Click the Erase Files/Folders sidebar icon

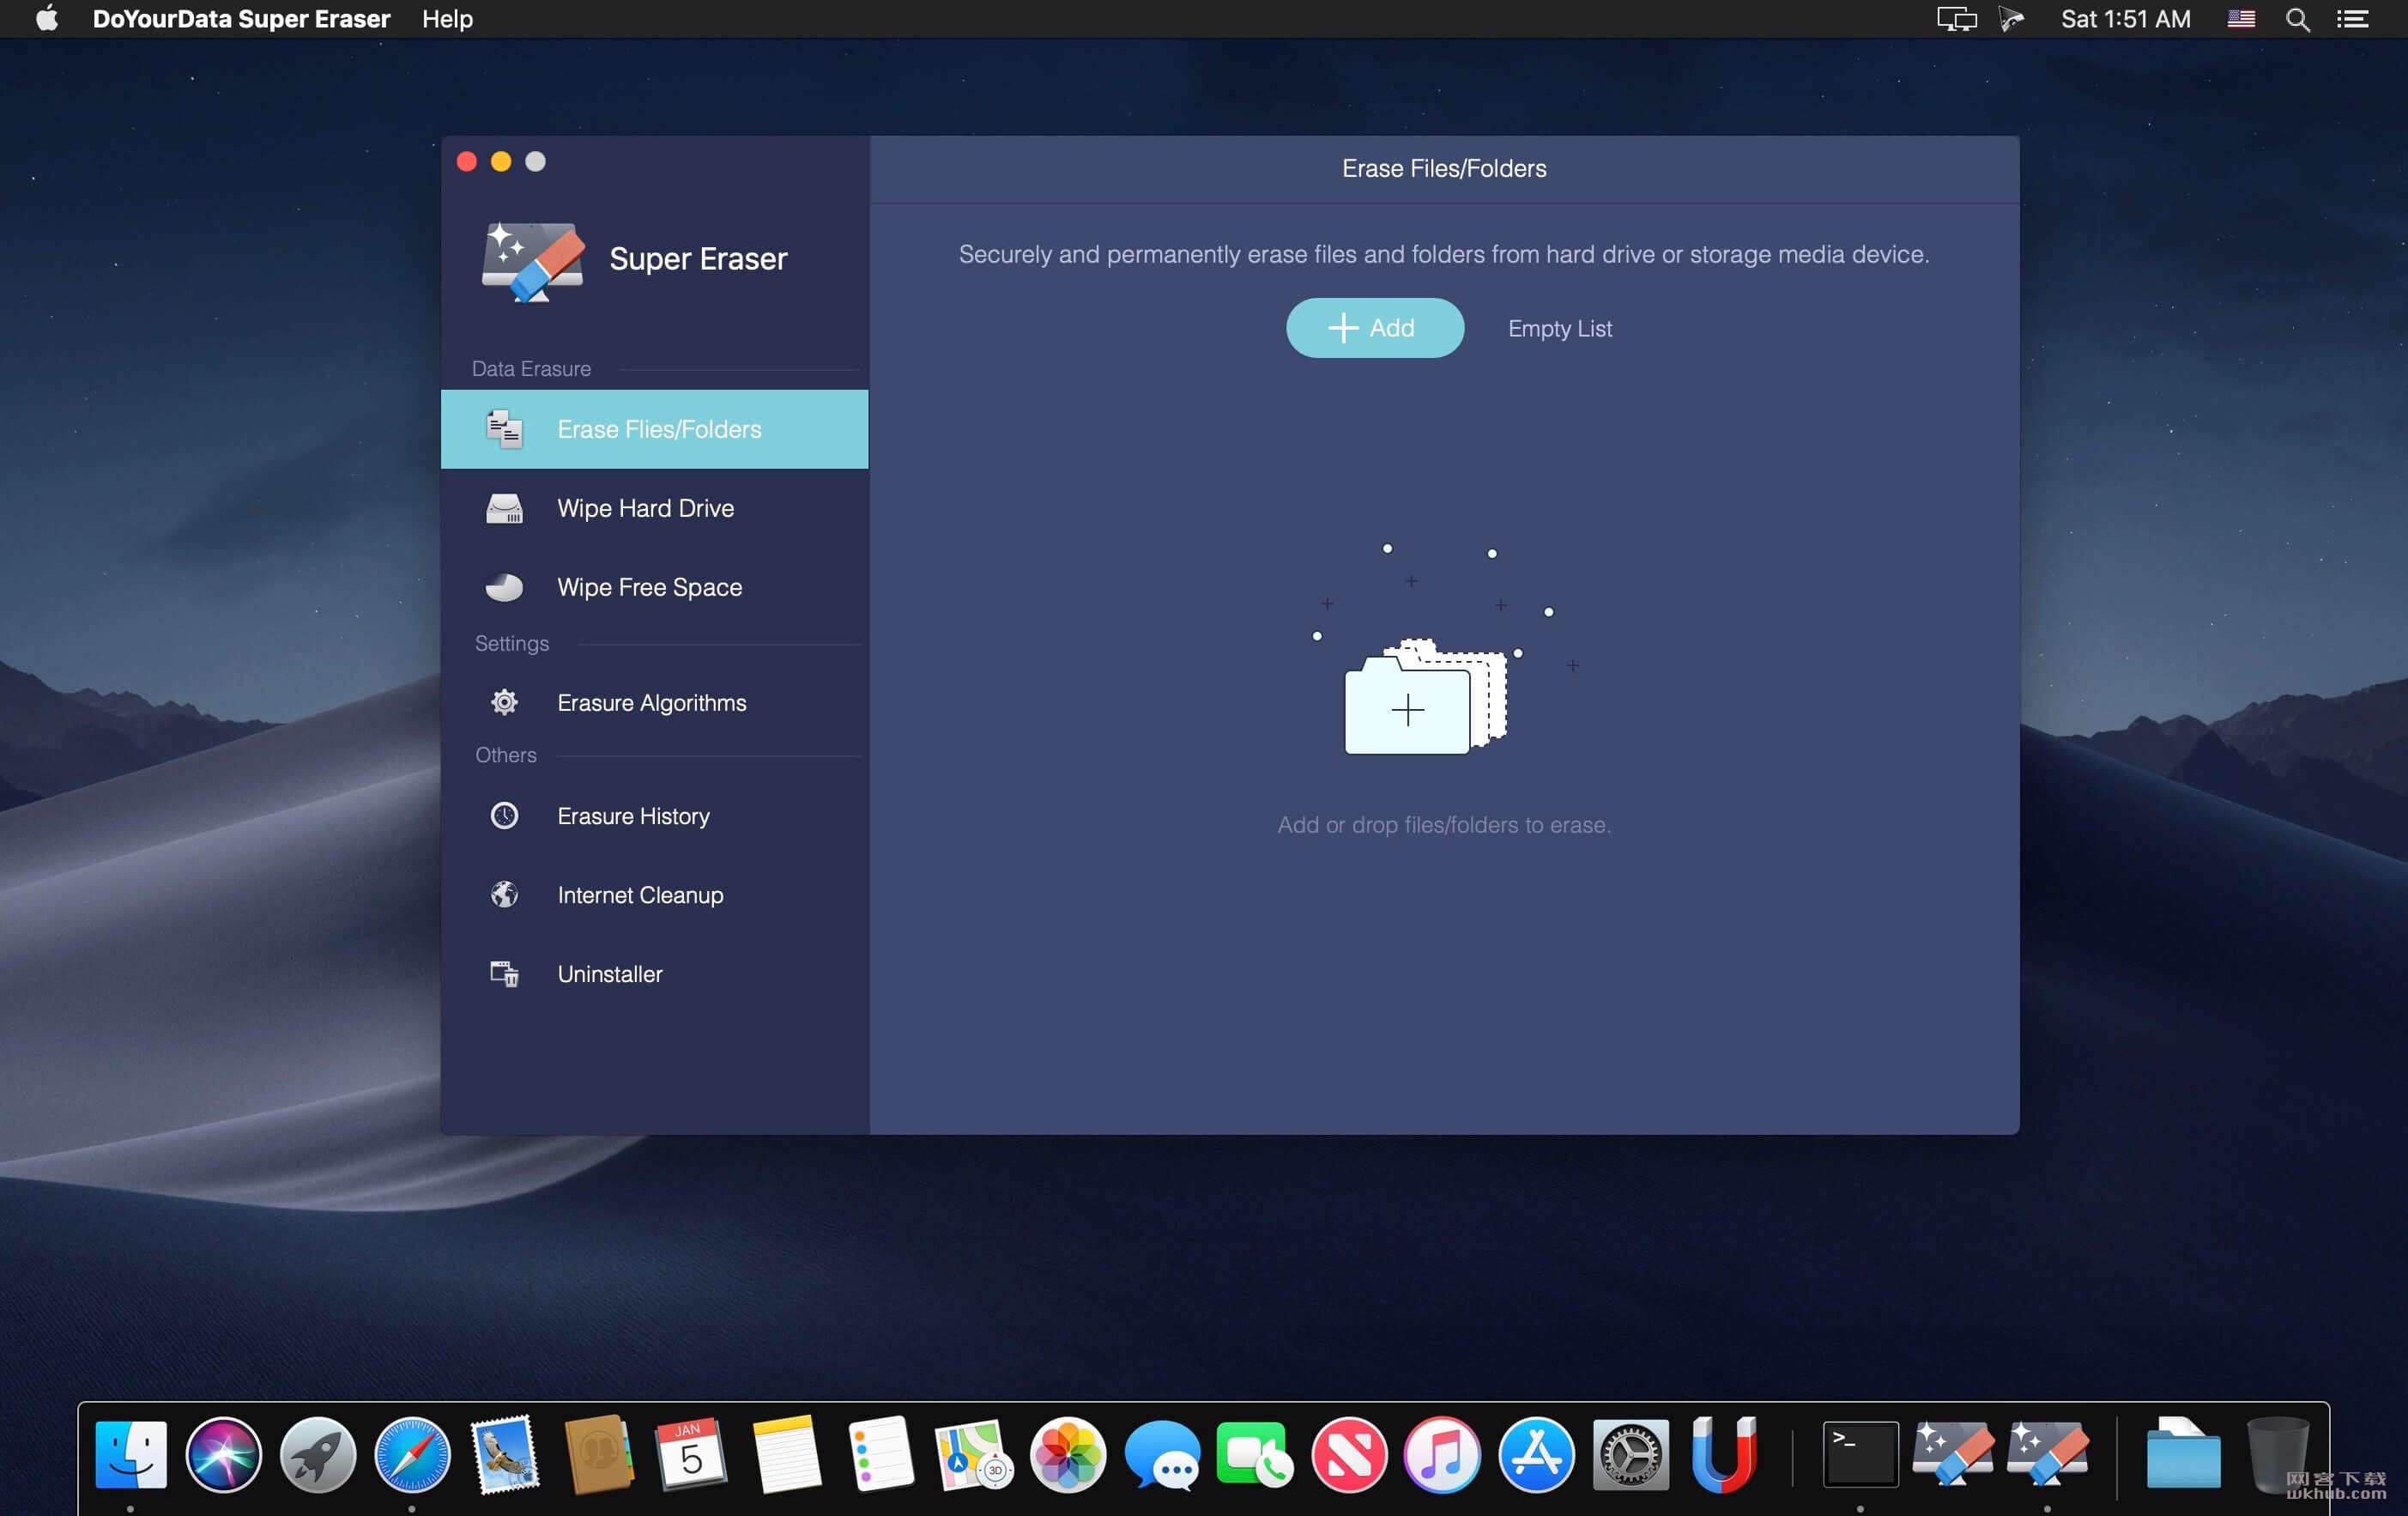[x=504, y=429]
